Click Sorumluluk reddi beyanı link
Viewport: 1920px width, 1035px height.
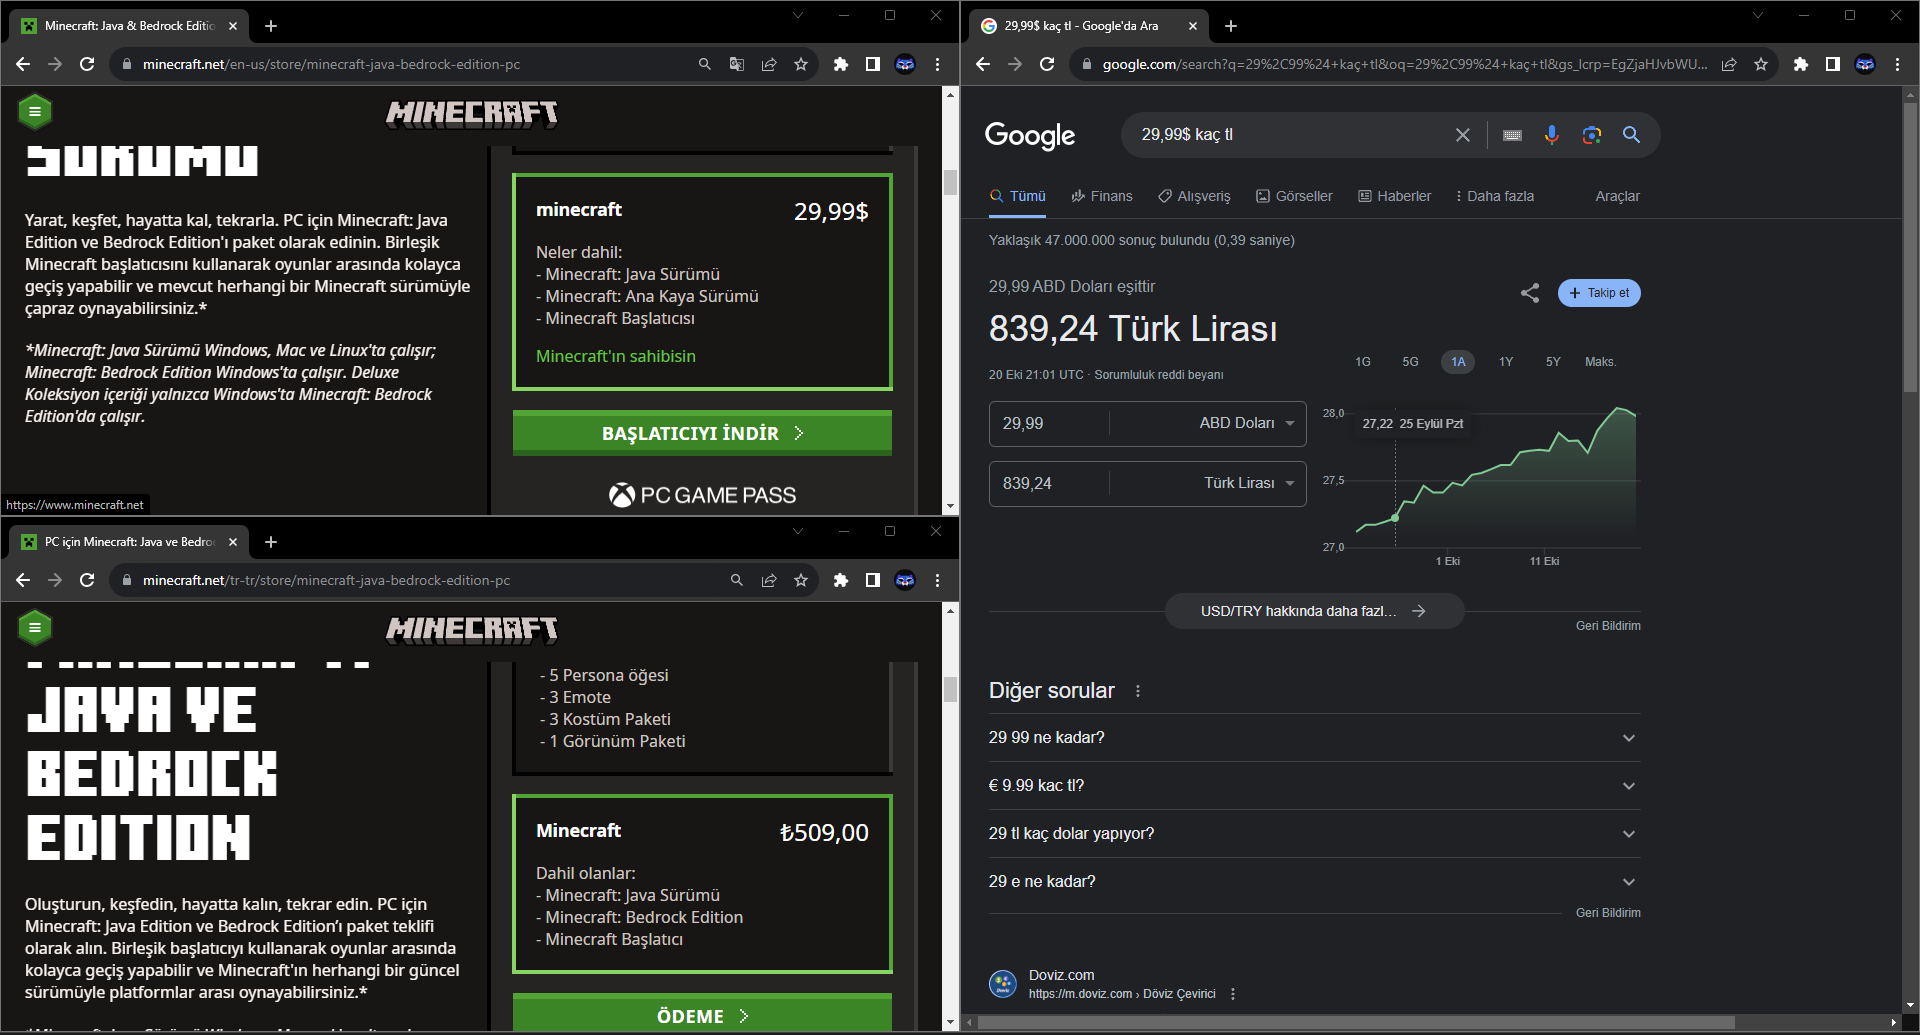[1158, 375]
